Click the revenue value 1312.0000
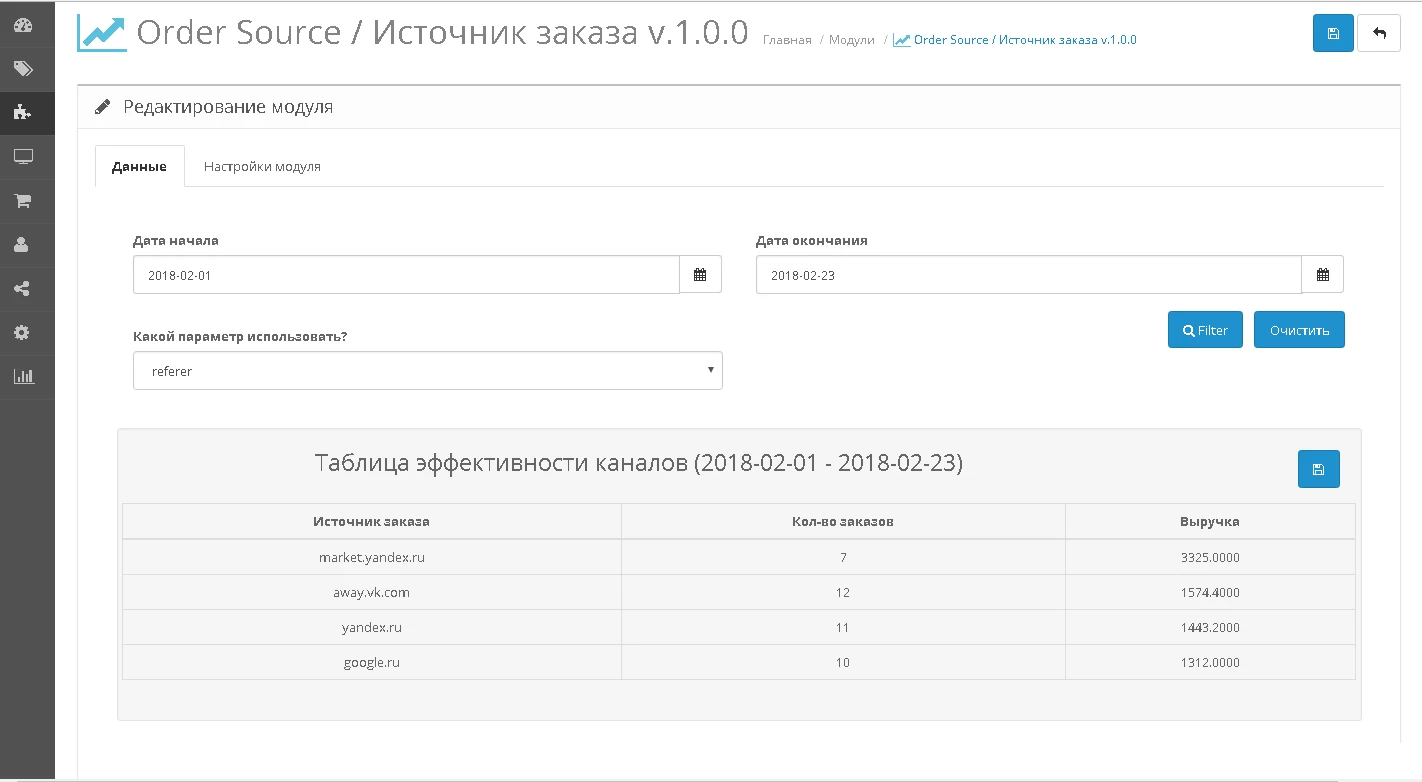The image size is (1422, 782). [1210, 662]
